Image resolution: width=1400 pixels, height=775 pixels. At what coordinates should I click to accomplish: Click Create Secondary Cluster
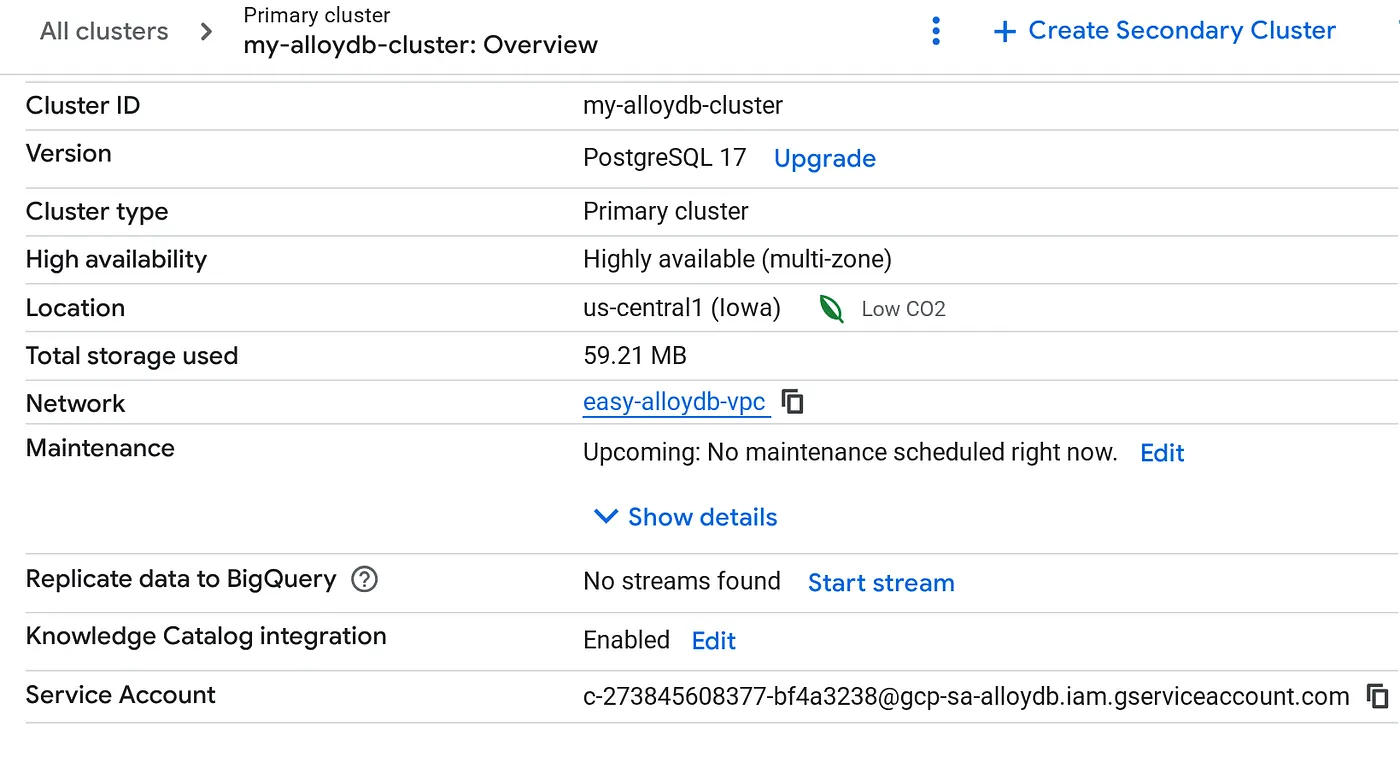pos(1164,31)
